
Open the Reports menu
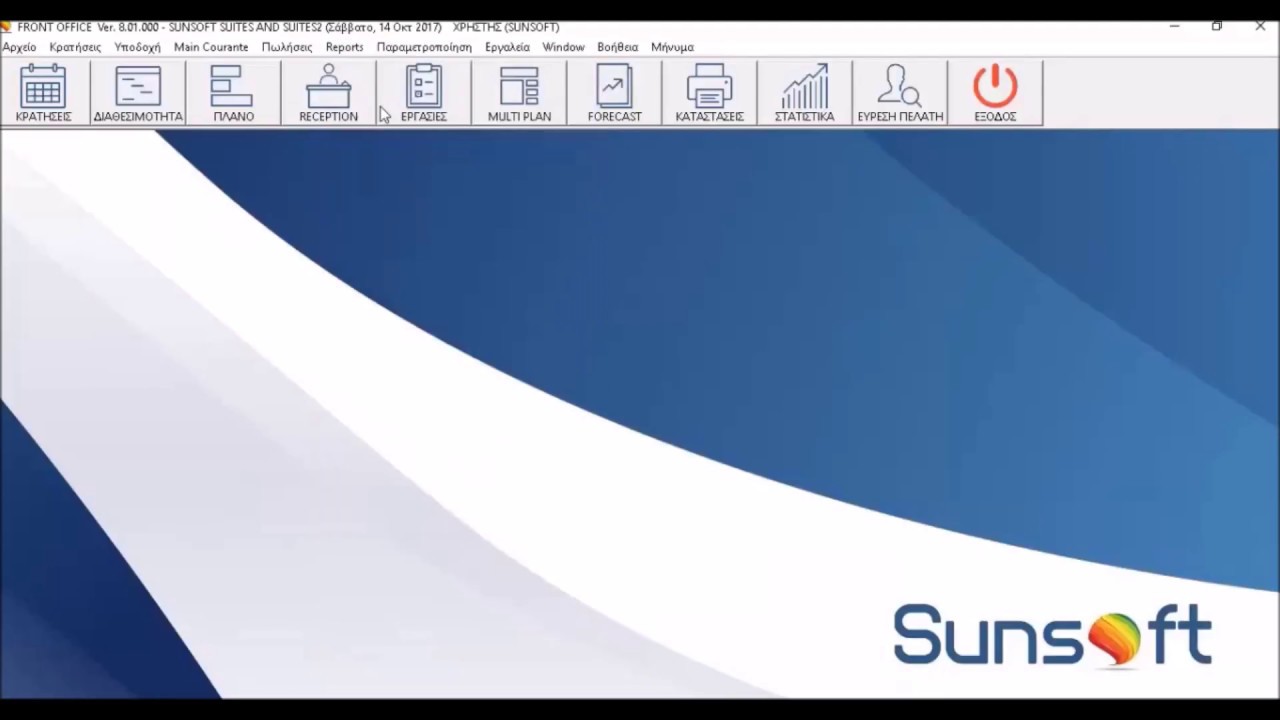pos(344,47)
